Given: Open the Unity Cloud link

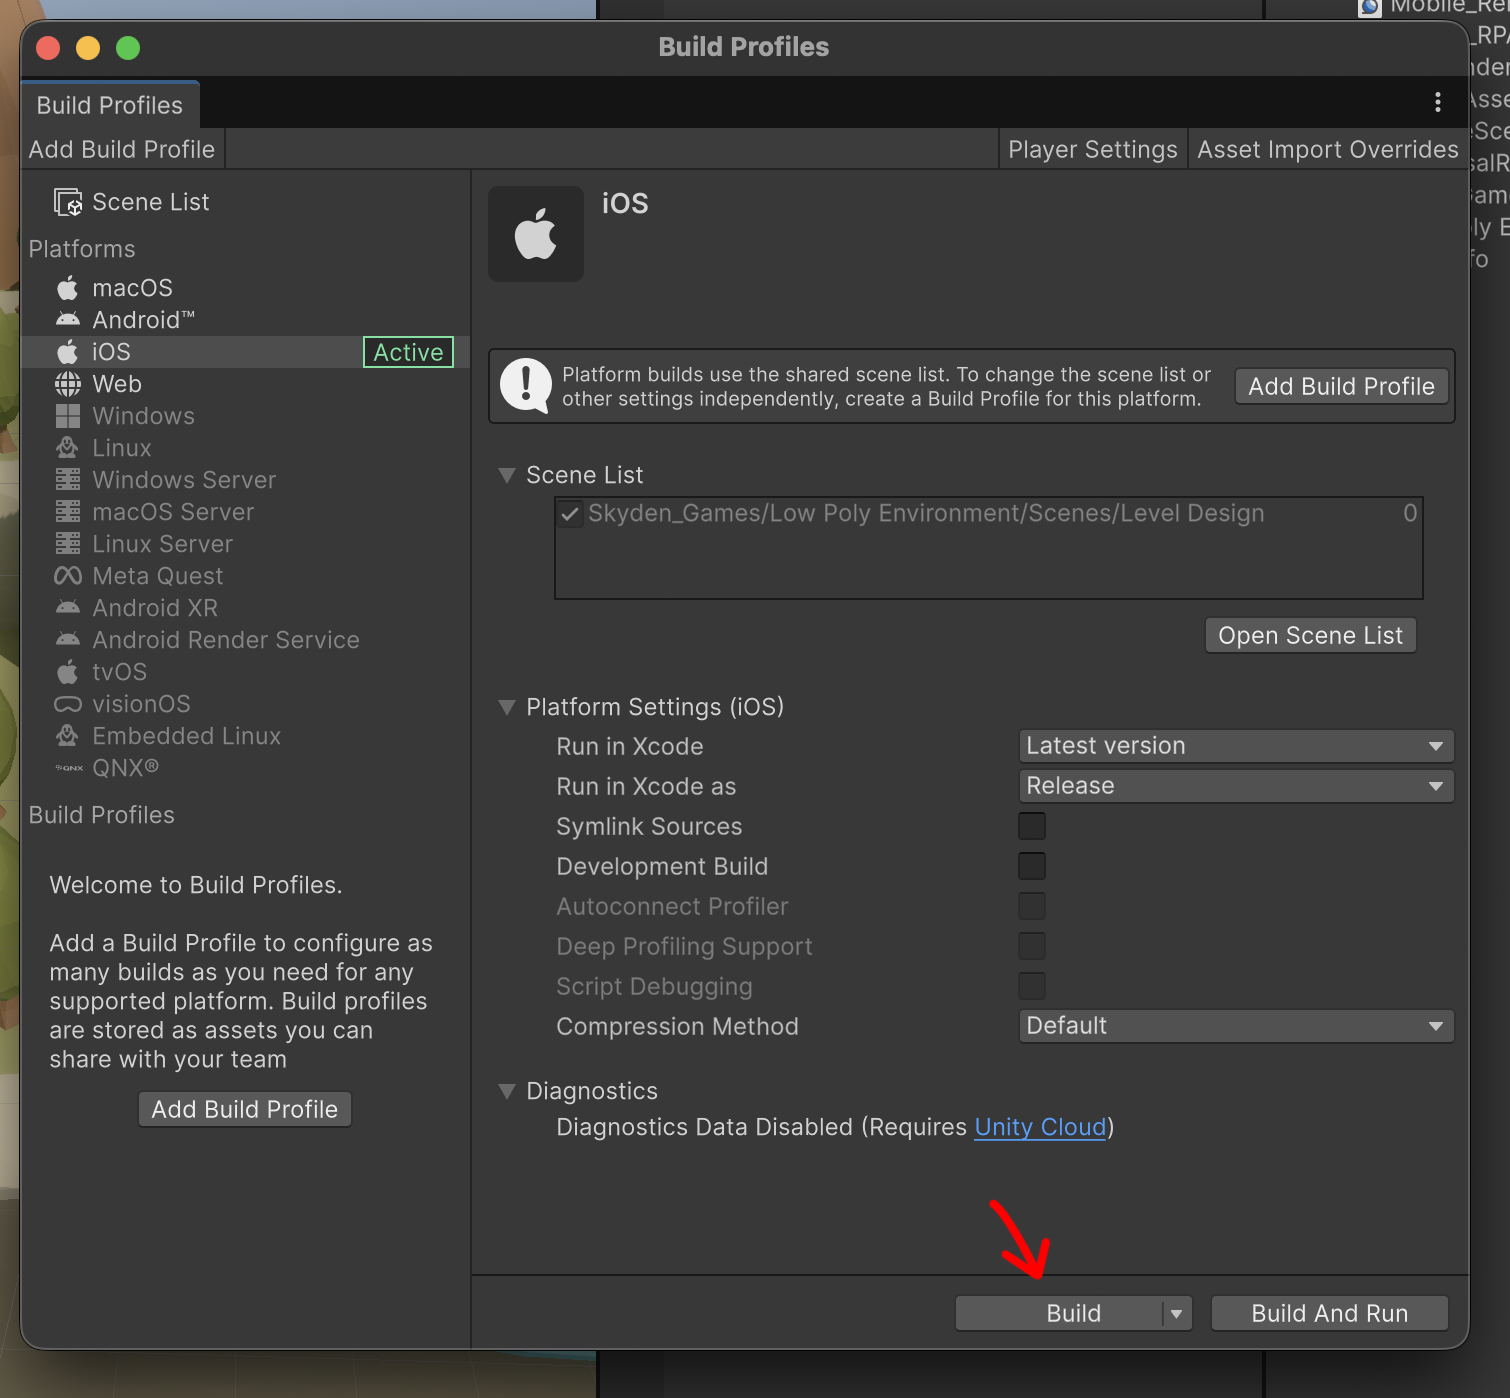Looking at the screenshot, I should tap(1040, 1127).
